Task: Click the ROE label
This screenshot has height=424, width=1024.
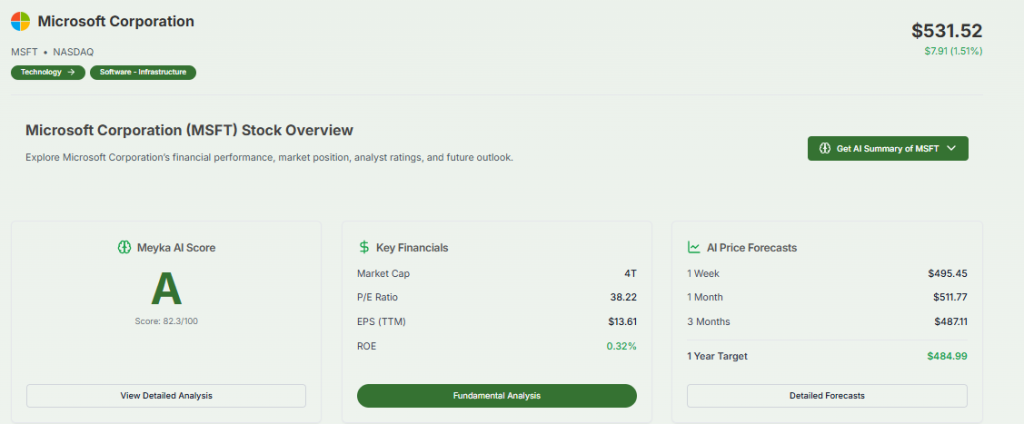Action: coord(366,346)
